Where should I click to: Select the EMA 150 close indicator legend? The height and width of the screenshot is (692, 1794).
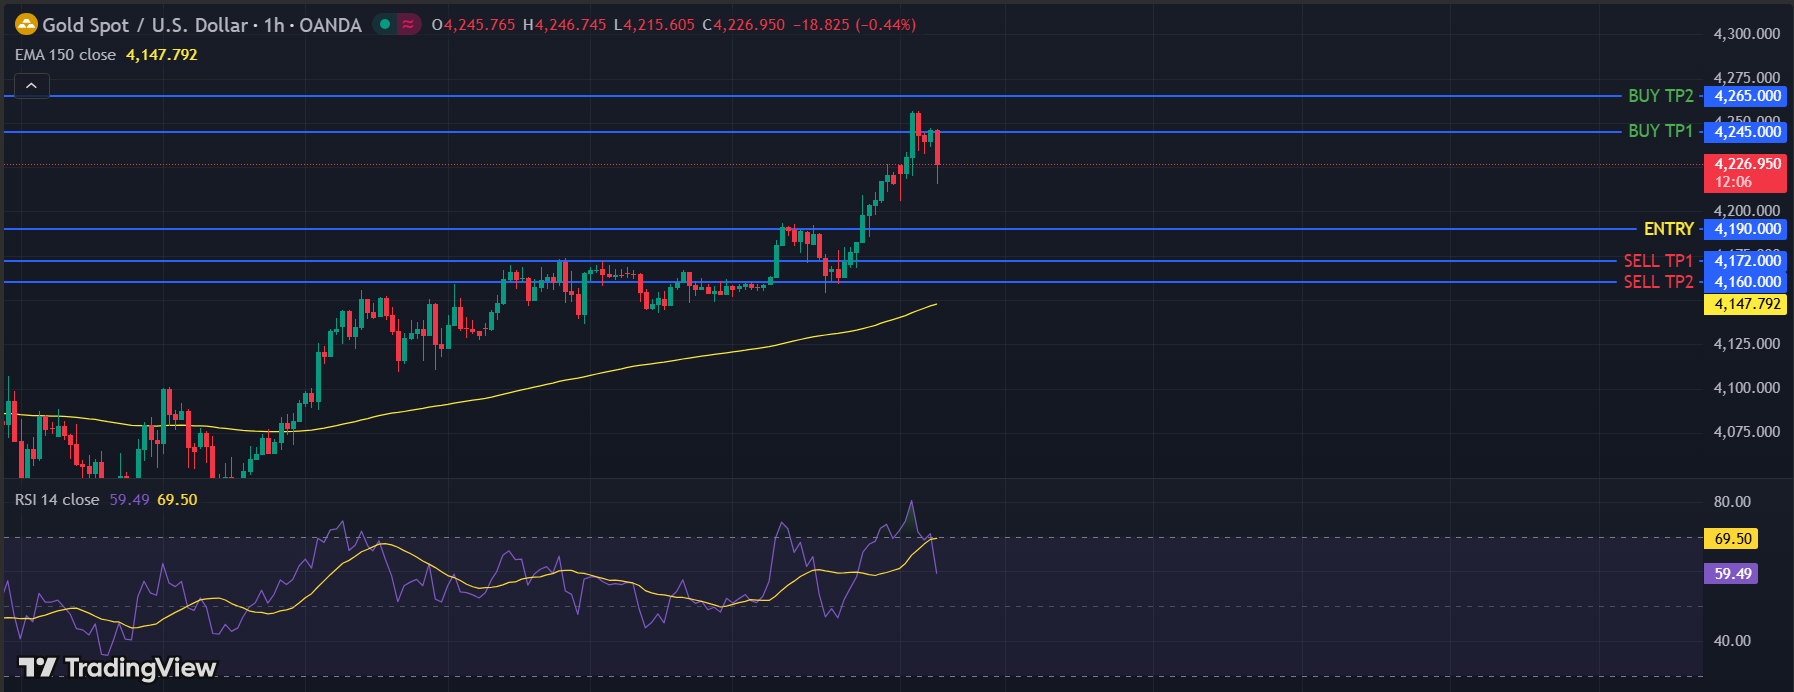(x=66, y=55)
